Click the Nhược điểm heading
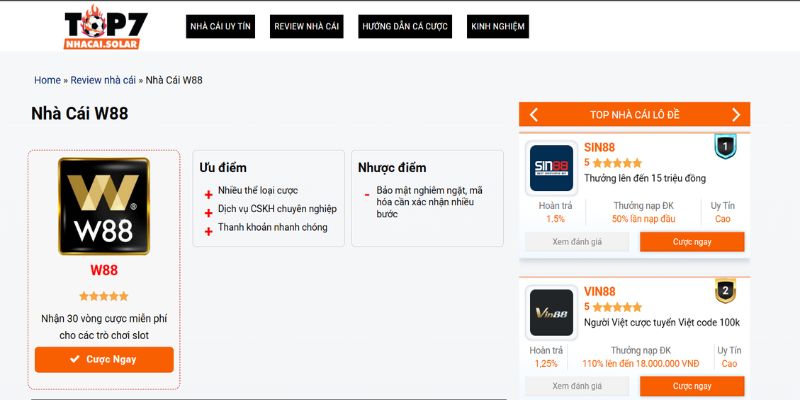Screen dimensions: 800x400 tap(392, 168)
